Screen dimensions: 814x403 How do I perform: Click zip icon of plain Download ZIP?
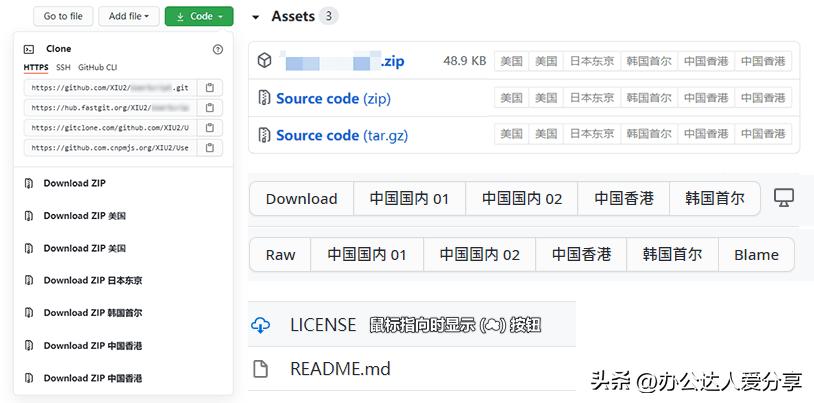pyautogui.click(x=29, y=183)
